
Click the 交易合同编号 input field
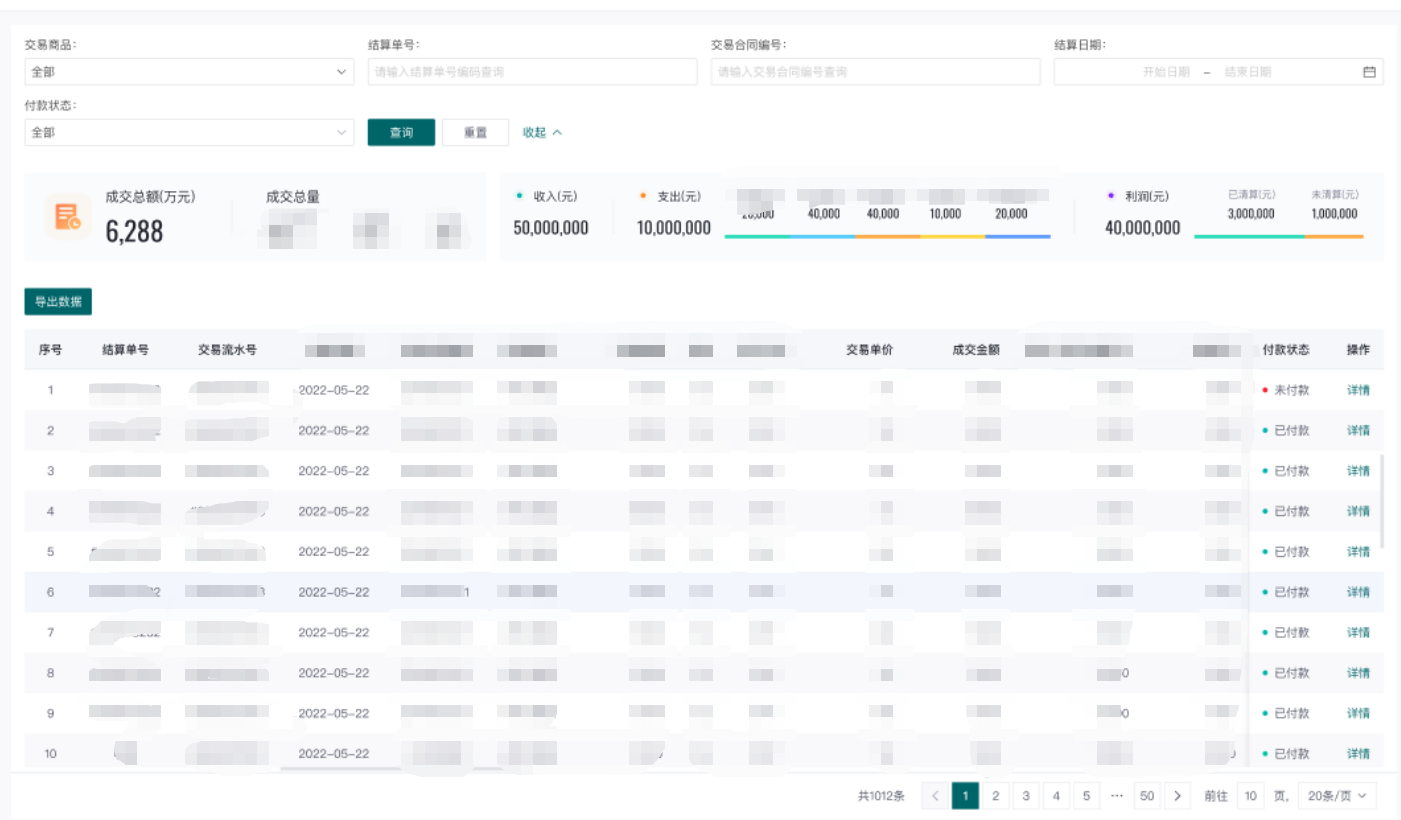click(875, 72)
